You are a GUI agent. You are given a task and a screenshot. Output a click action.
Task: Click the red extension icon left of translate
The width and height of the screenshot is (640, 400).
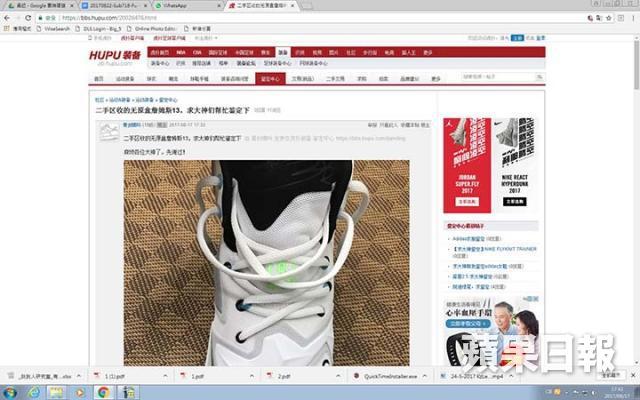pos(590,18)
